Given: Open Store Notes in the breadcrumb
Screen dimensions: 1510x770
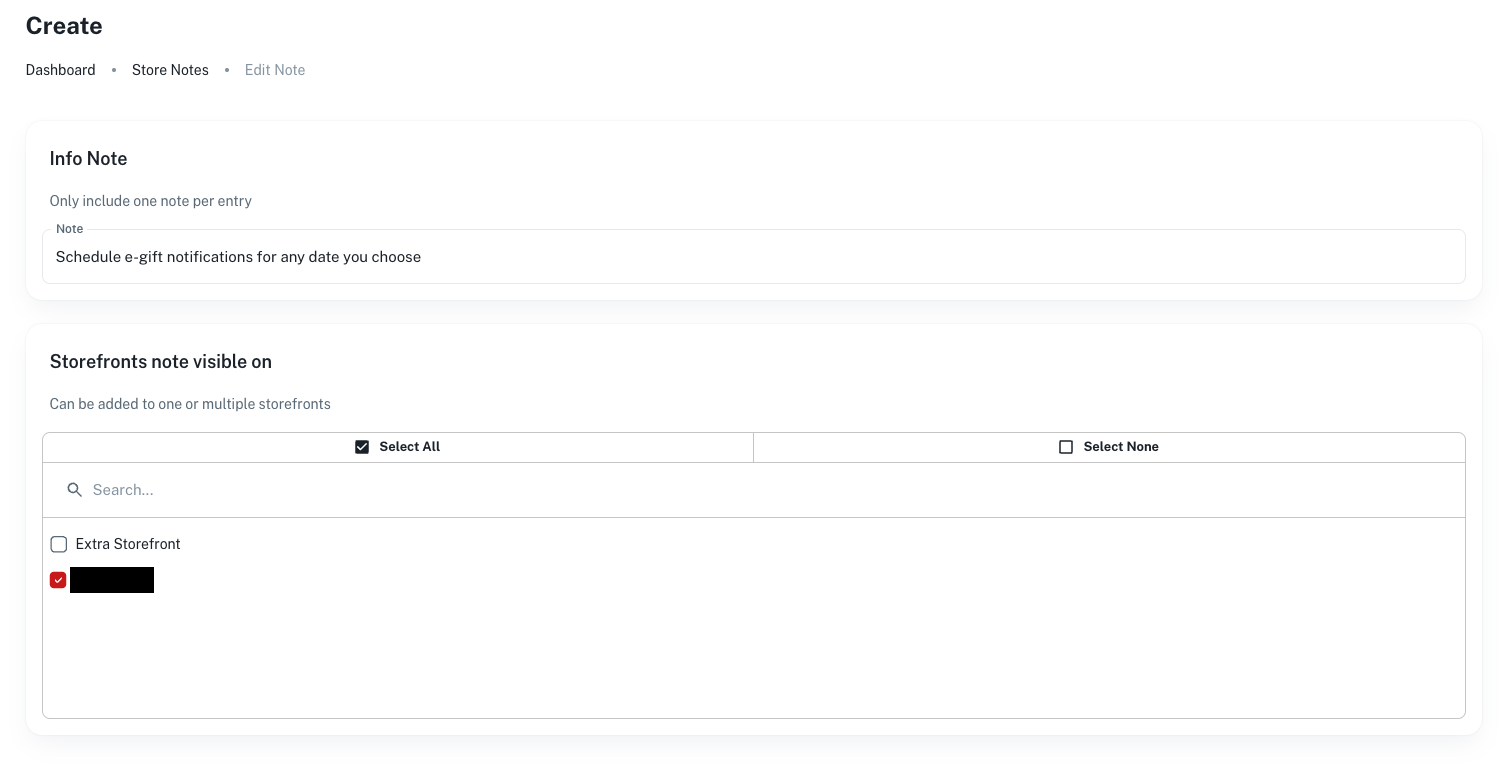Looking at the screenshot, I should [x=170, y=70].
